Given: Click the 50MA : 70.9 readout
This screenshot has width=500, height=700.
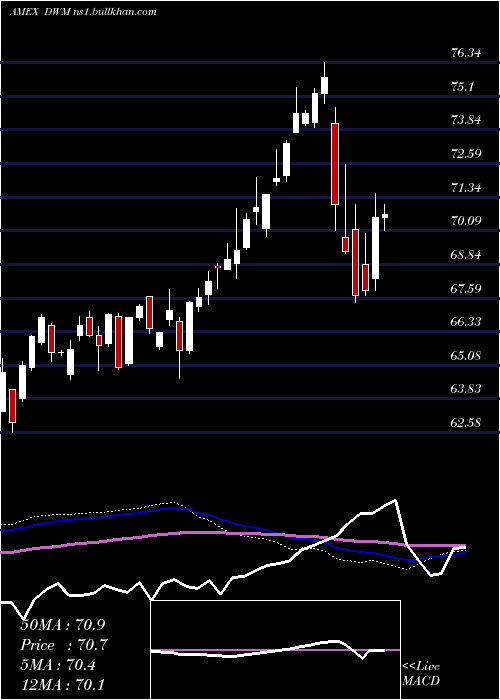Looking at the screenshot, I should pyautogui.click(x=63, y=625).
